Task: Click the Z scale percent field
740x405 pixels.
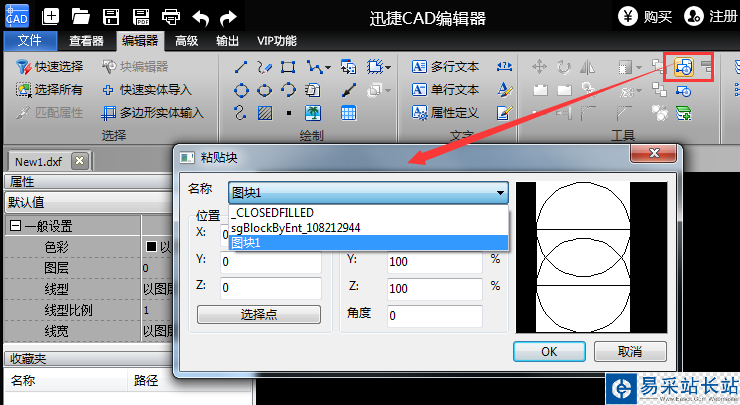Action: [x=435, y=288]
